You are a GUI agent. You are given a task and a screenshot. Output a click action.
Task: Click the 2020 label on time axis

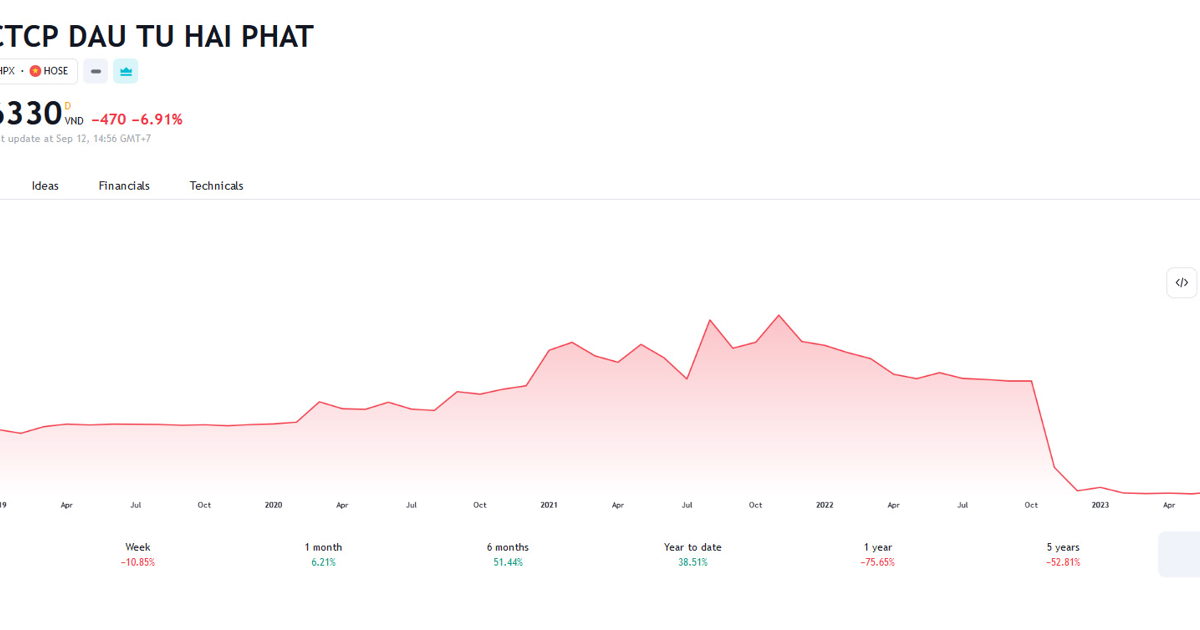coord(273,505)
